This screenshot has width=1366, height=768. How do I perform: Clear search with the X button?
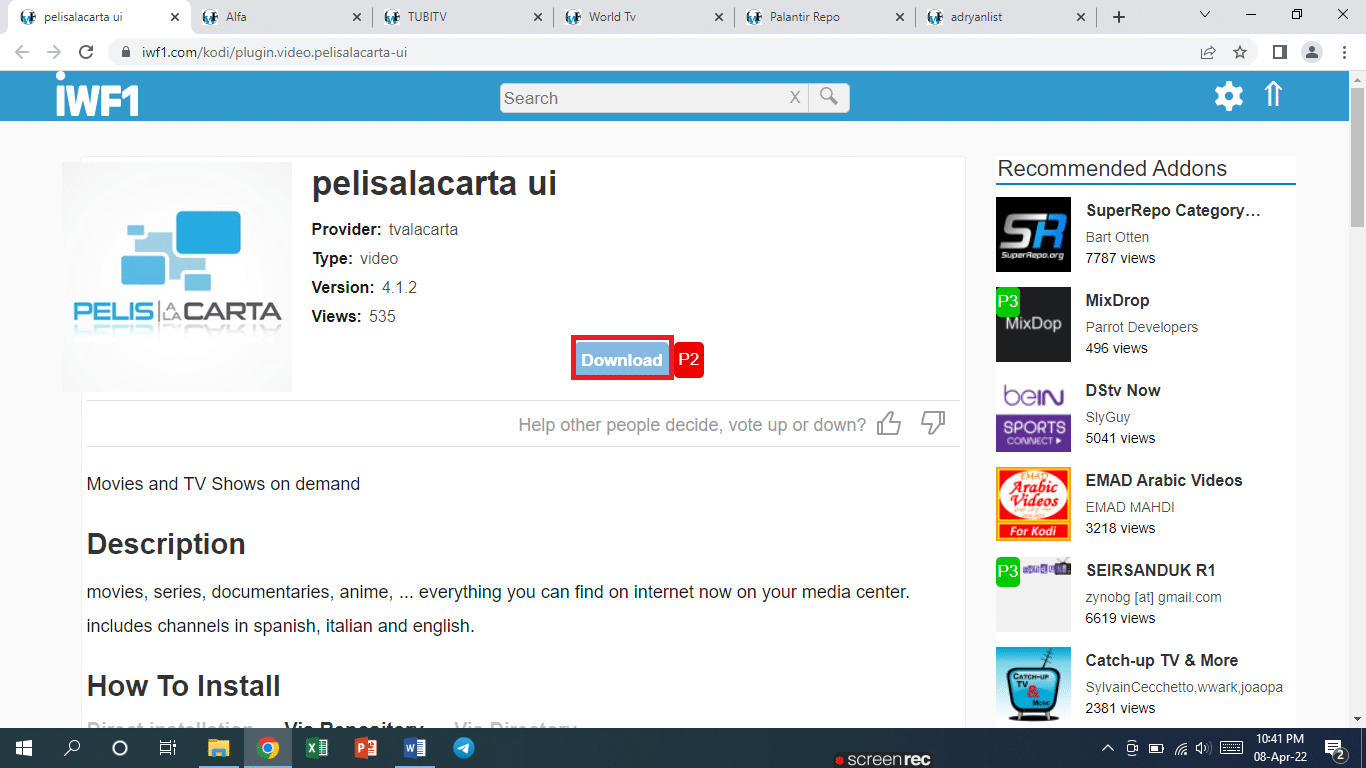click(795, 97)
